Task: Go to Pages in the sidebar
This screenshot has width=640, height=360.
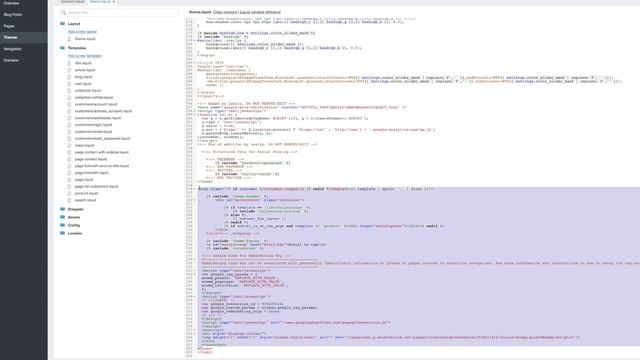Action: pos(9,26)
